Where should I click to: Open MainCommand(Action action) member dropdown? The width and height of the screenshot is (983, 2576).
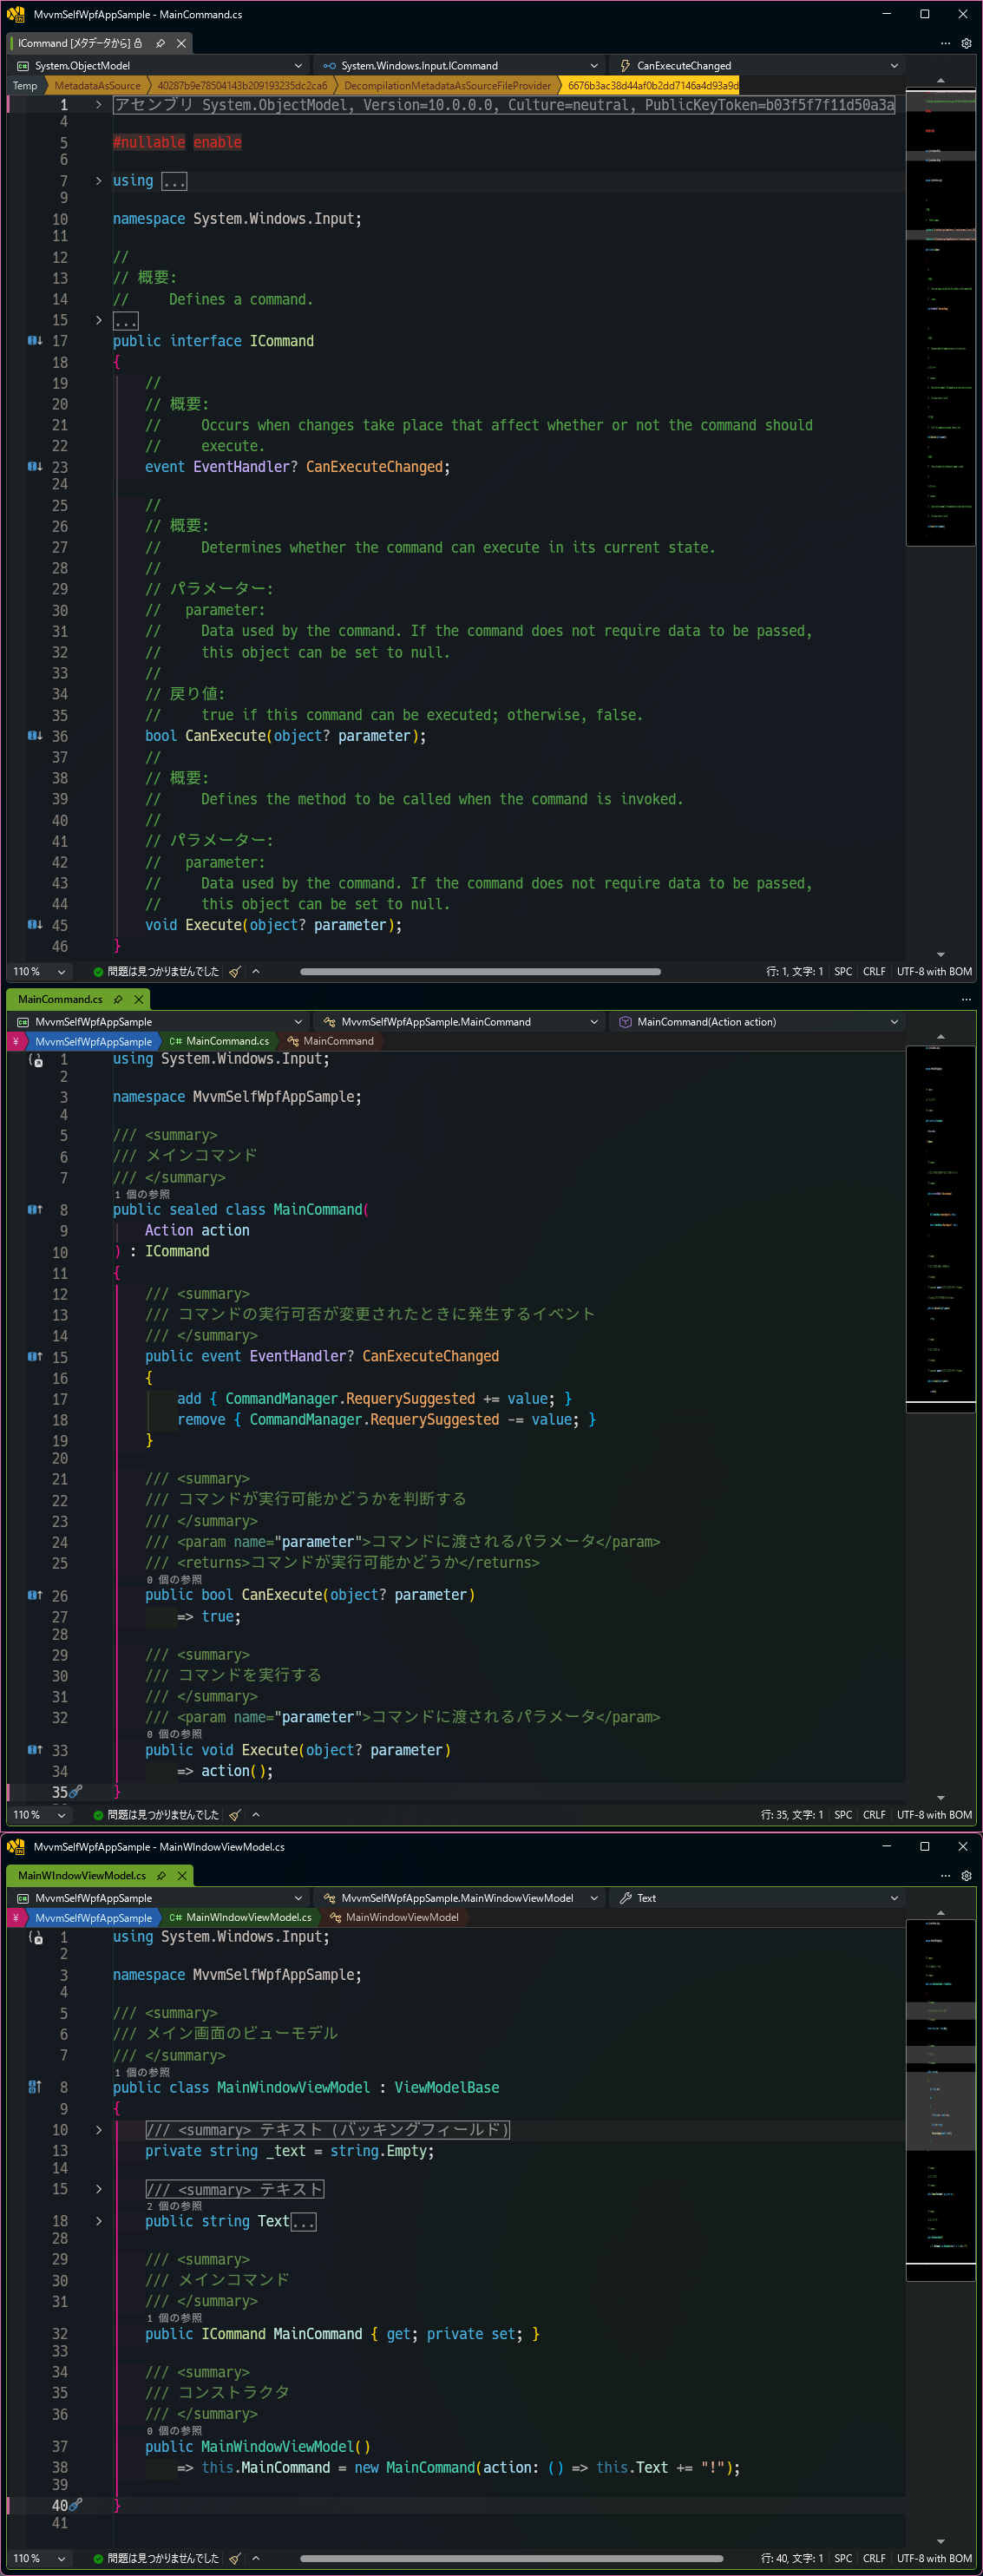757,1021
